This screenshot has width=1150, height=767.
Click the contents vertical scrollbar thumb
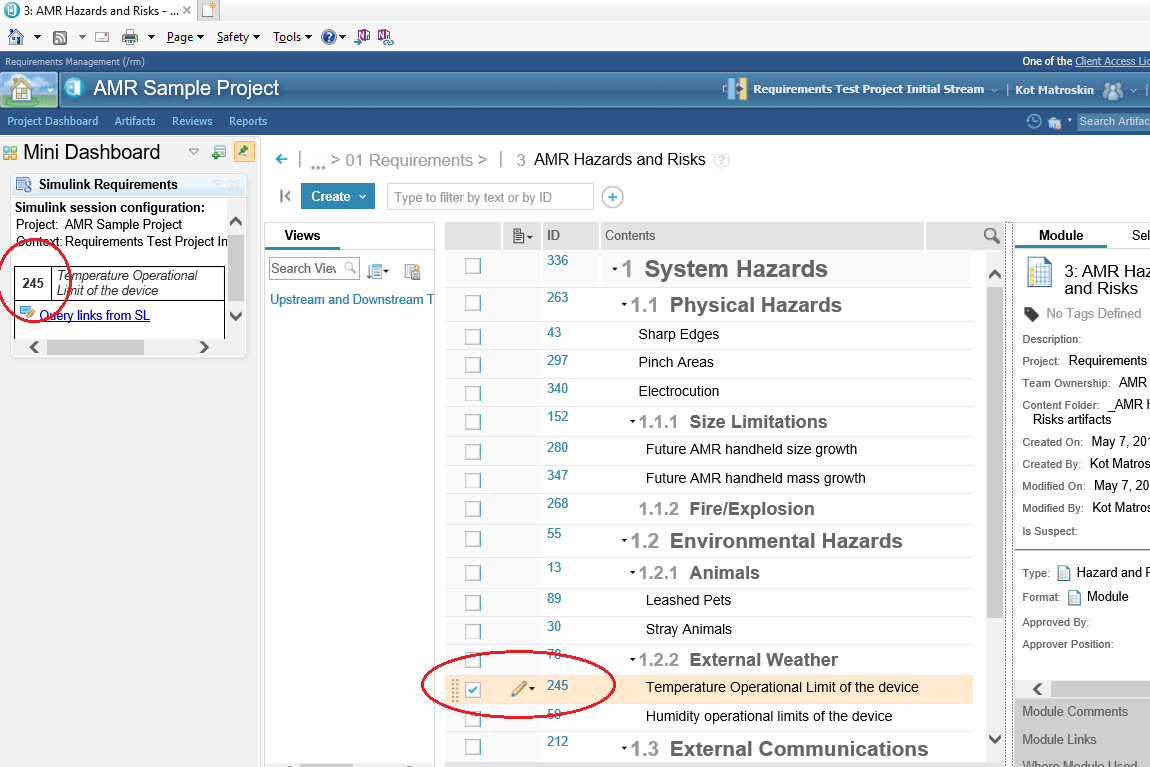[x=995, y=453]
